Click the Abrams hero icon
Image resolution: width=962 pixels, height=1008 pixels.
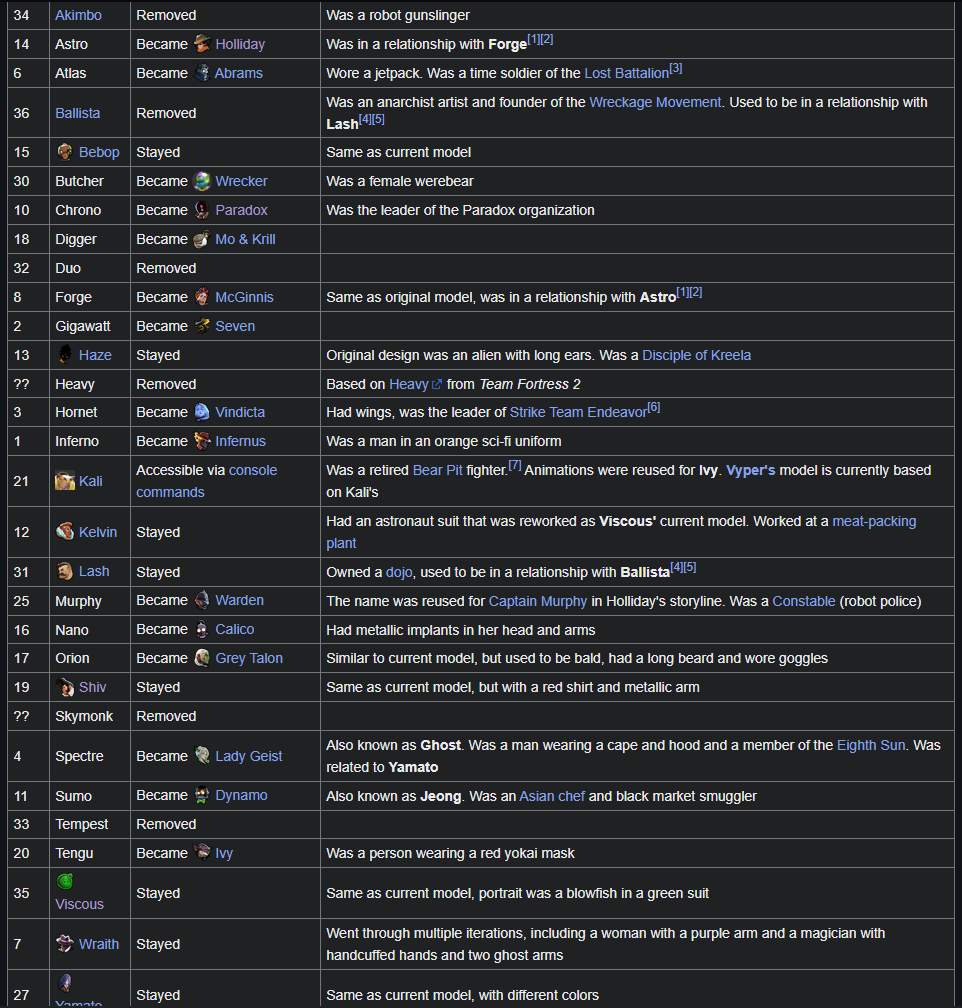(202, 73)
